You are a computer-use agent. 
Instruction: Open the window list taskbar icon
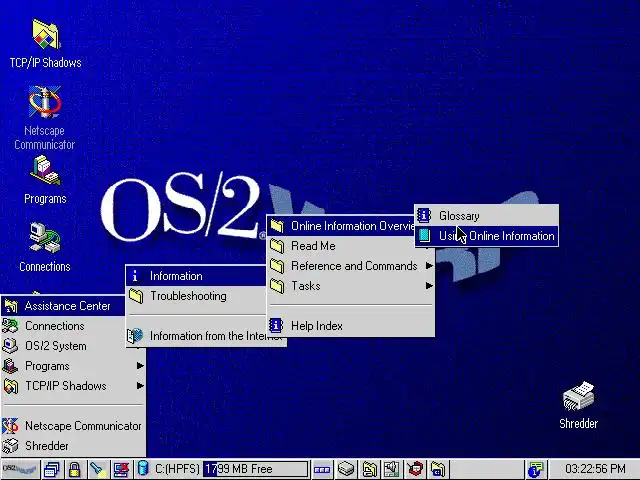pyautogui.click(x=52, y=469)
